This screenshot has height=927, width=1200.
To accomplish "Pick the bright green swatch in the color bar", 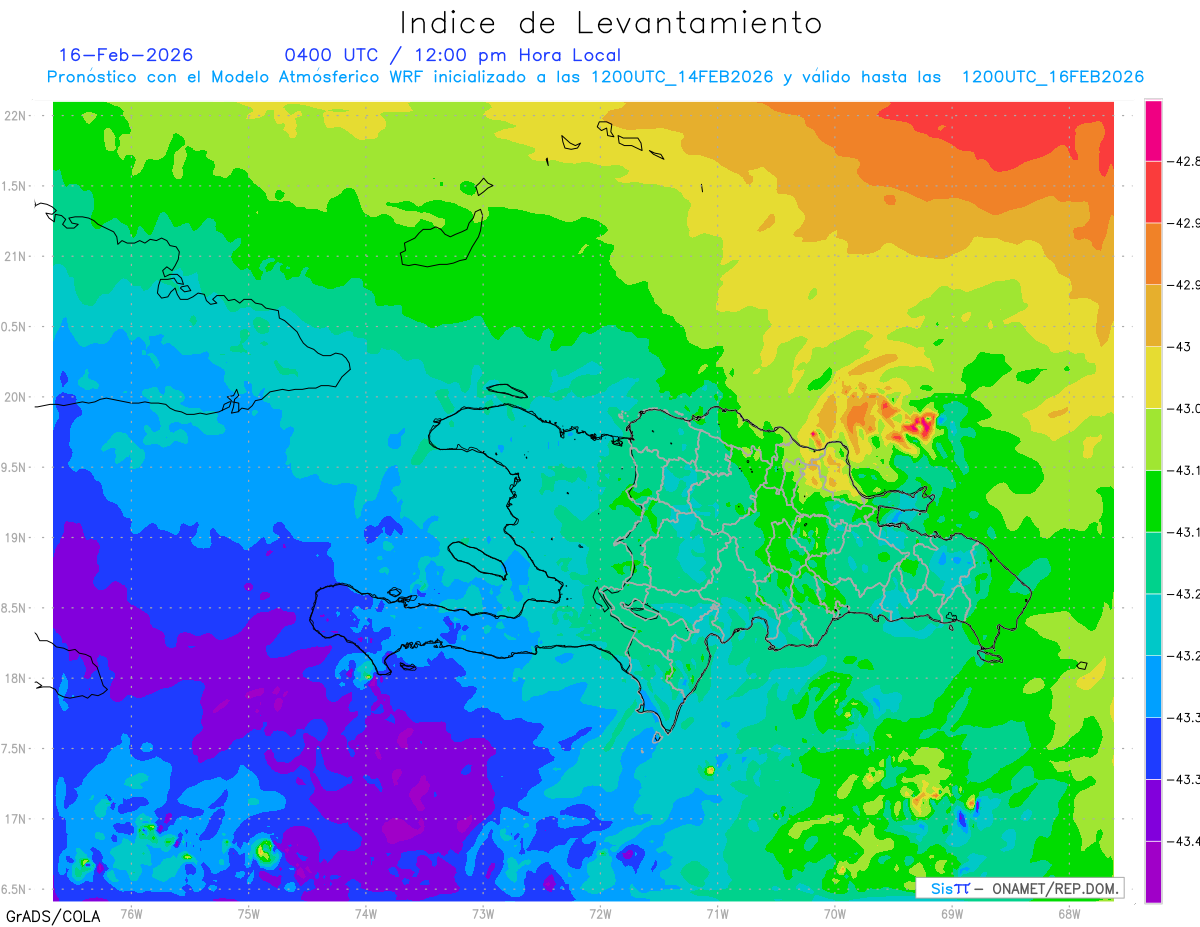I will 1153,501.
